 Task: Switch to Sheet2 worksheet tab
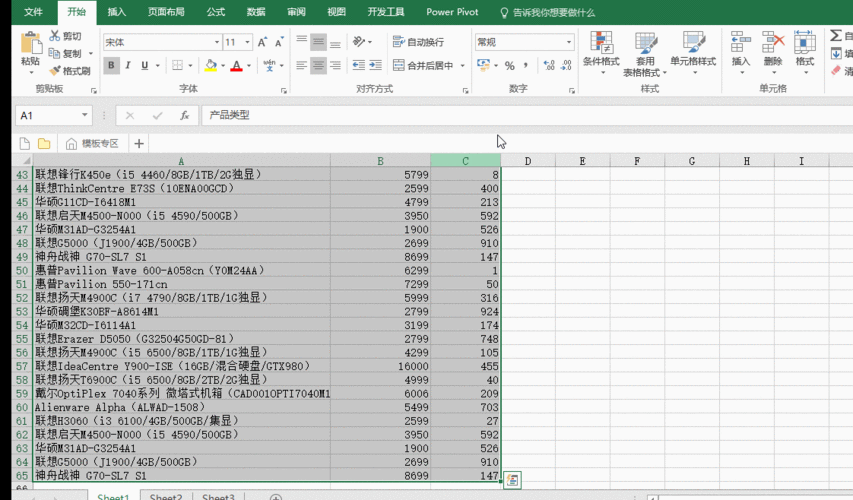coord(166,496)
